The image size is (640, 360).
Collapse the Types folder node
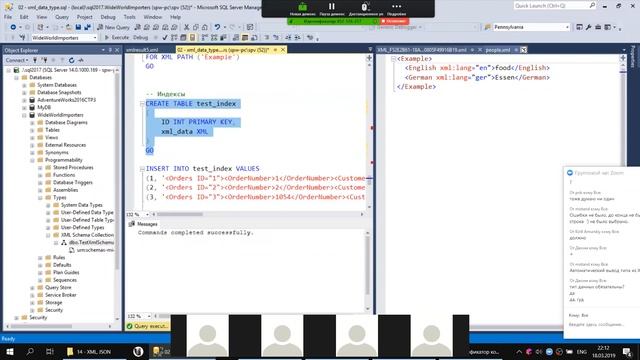pos(40,198)
